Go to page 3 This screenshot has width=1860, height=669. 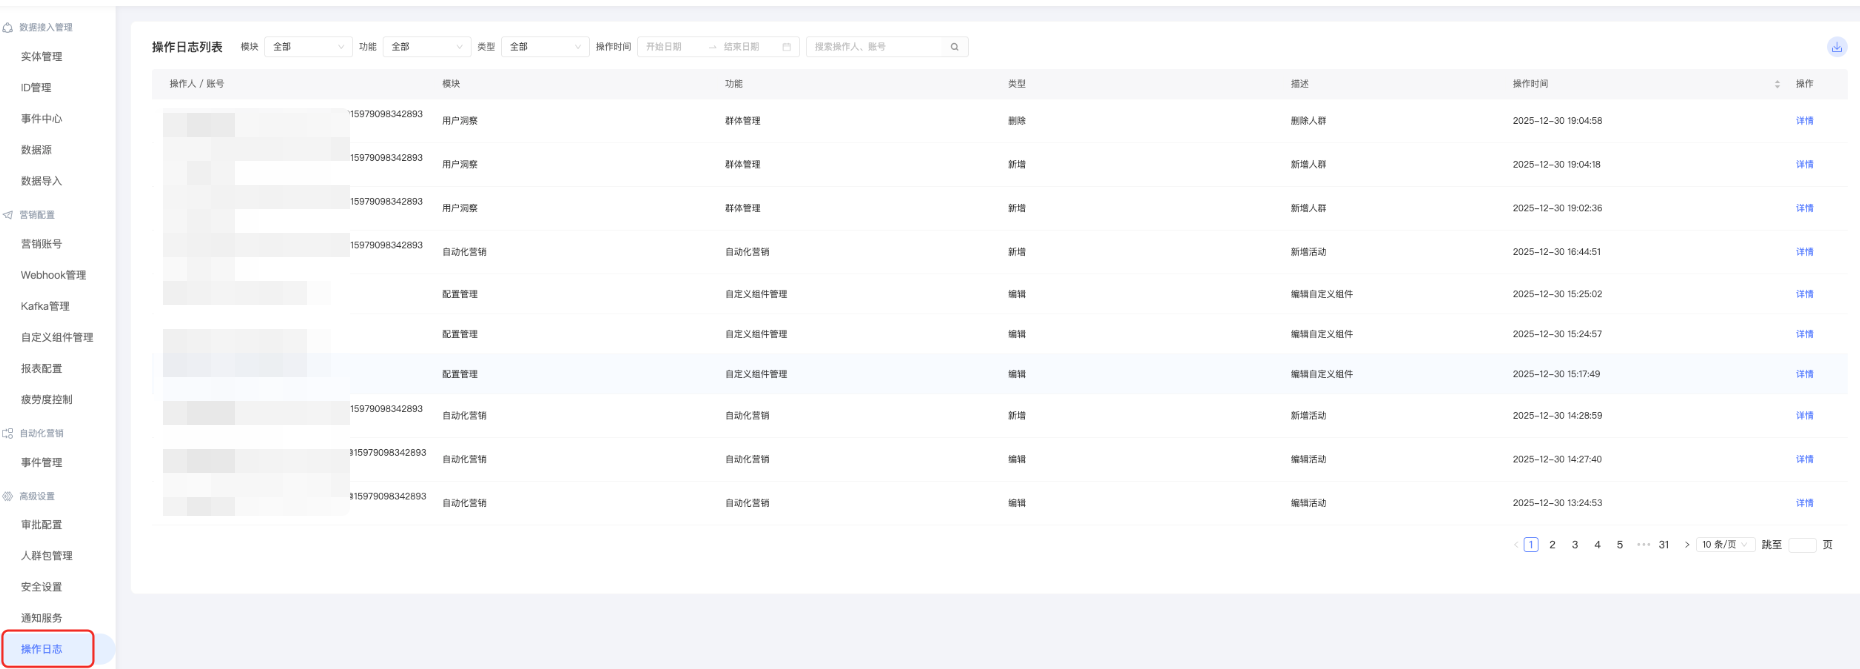click(x=1575, y=545)
